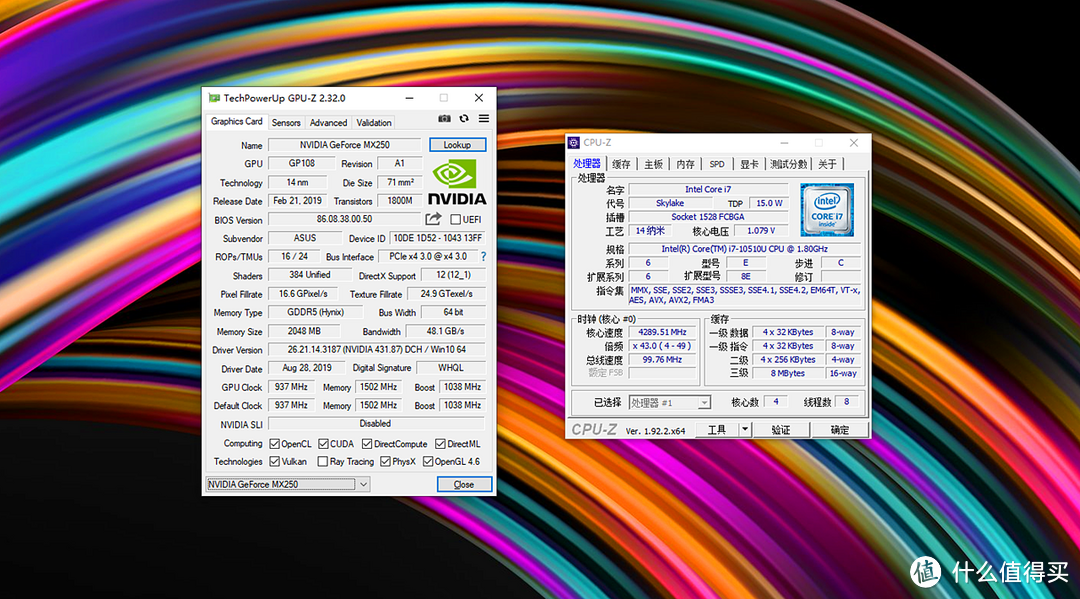1080x599 pixels.
Task: Click the 验证 button in CPU-Z
Action: (781, 430)
